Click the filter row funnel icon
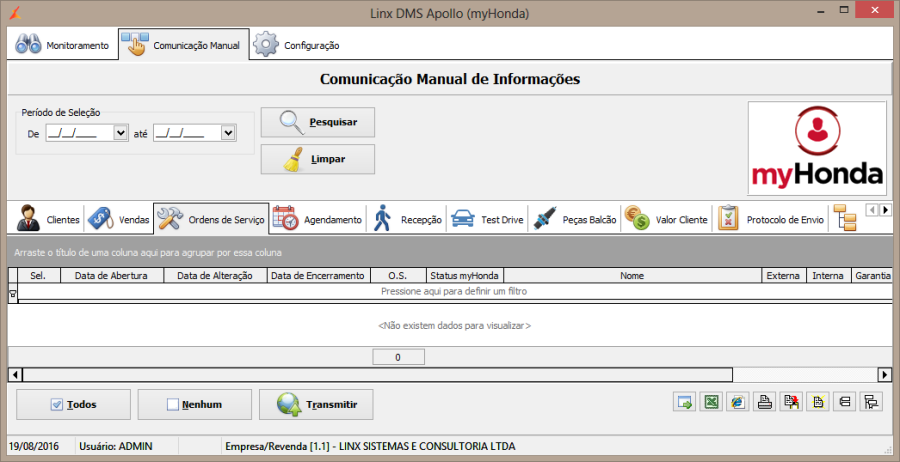Screen dimensions: 900x462 coord(13,292)
